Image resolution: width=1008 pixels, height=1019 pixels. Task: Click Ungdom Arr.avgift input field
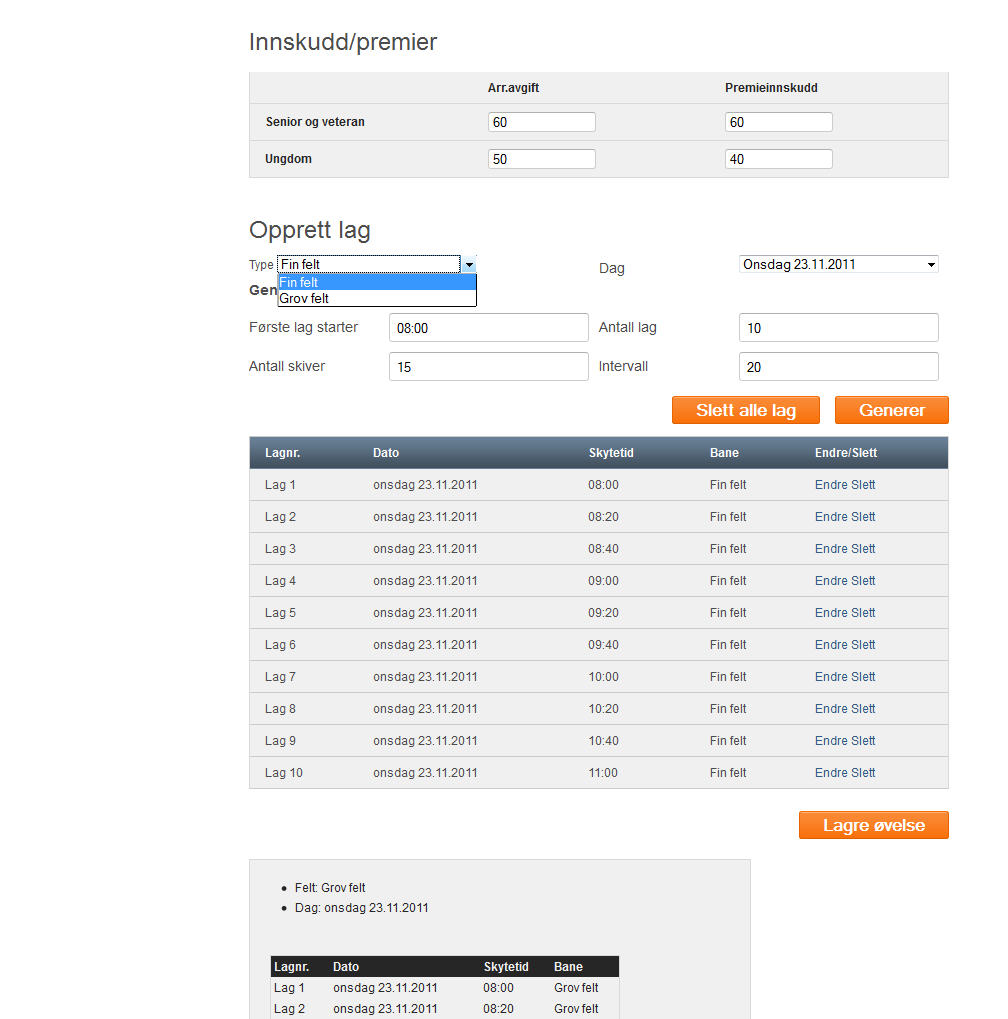click(542, 159)
